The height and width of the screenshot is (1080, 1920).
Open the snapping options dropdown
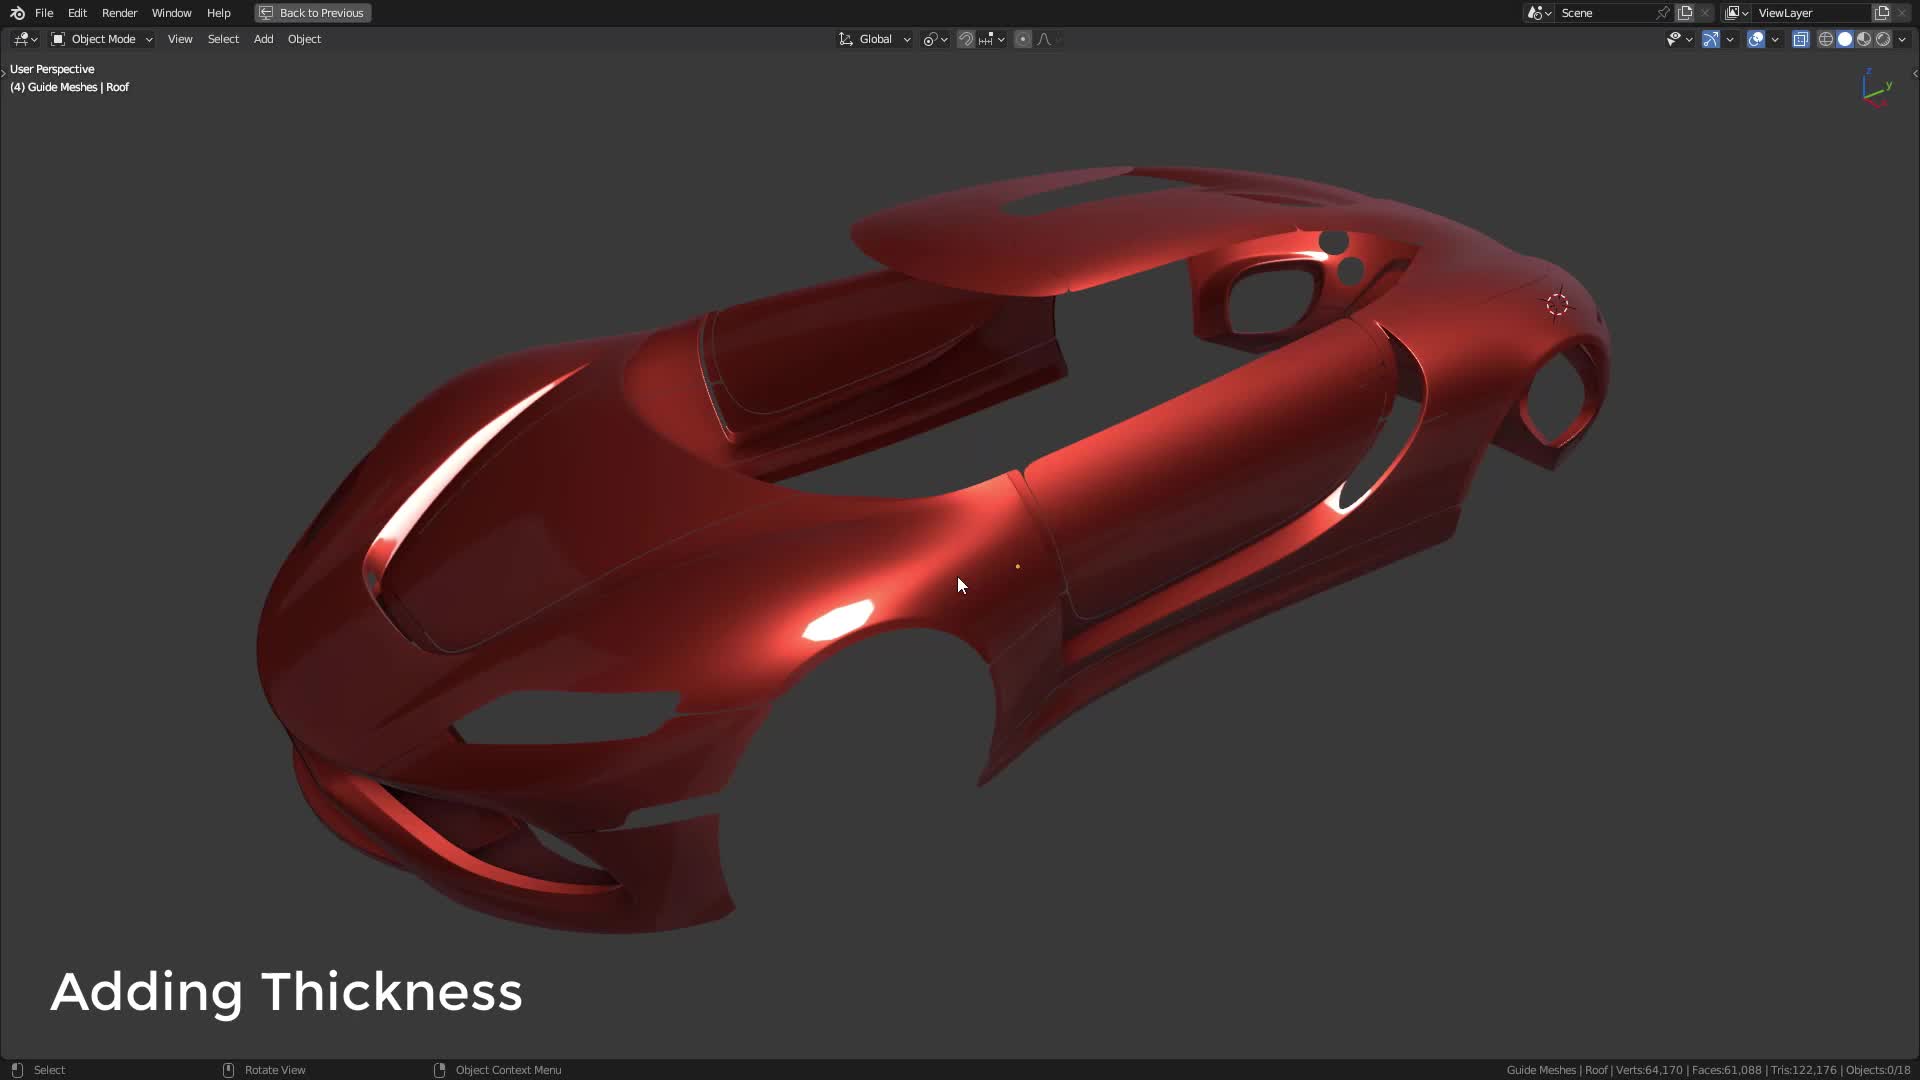tap(992, 39)
